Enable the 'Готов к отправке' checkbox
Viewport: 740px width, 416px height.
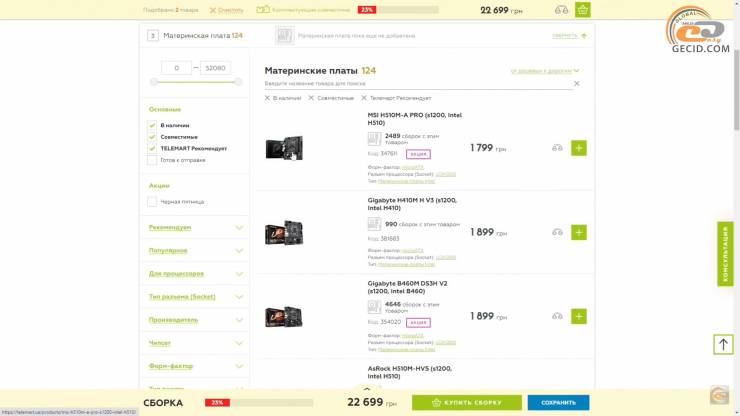[152, 160]
